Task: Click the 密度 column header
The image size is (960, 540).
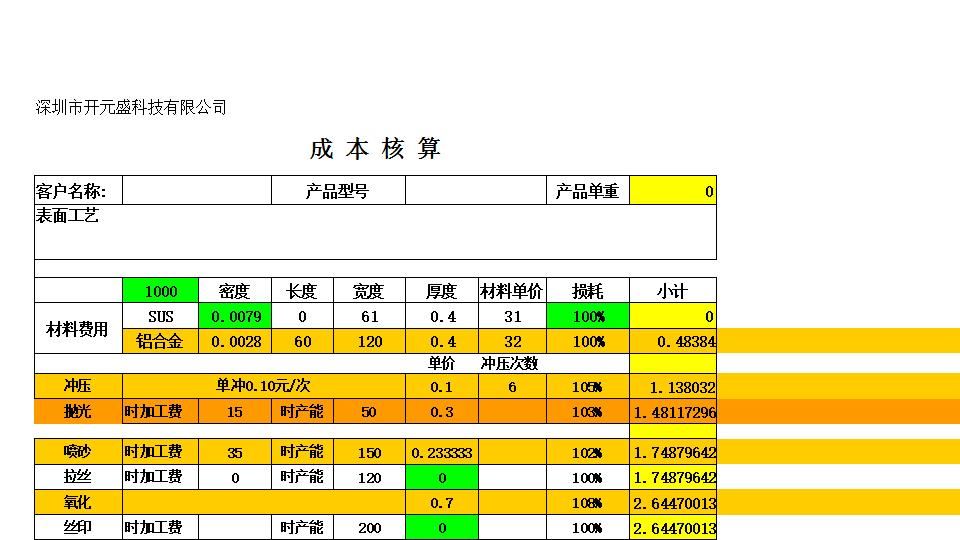Action: tap(235, 291)
